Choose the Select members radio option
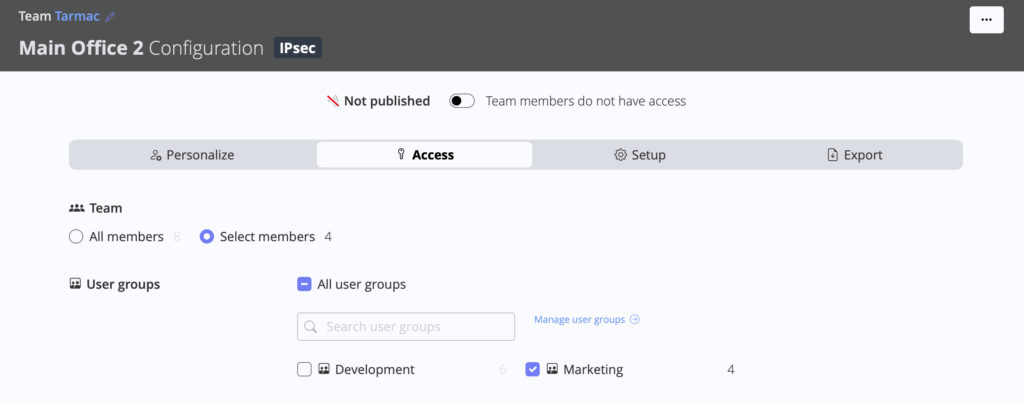The image size is (1024, 403). point(207,237)
